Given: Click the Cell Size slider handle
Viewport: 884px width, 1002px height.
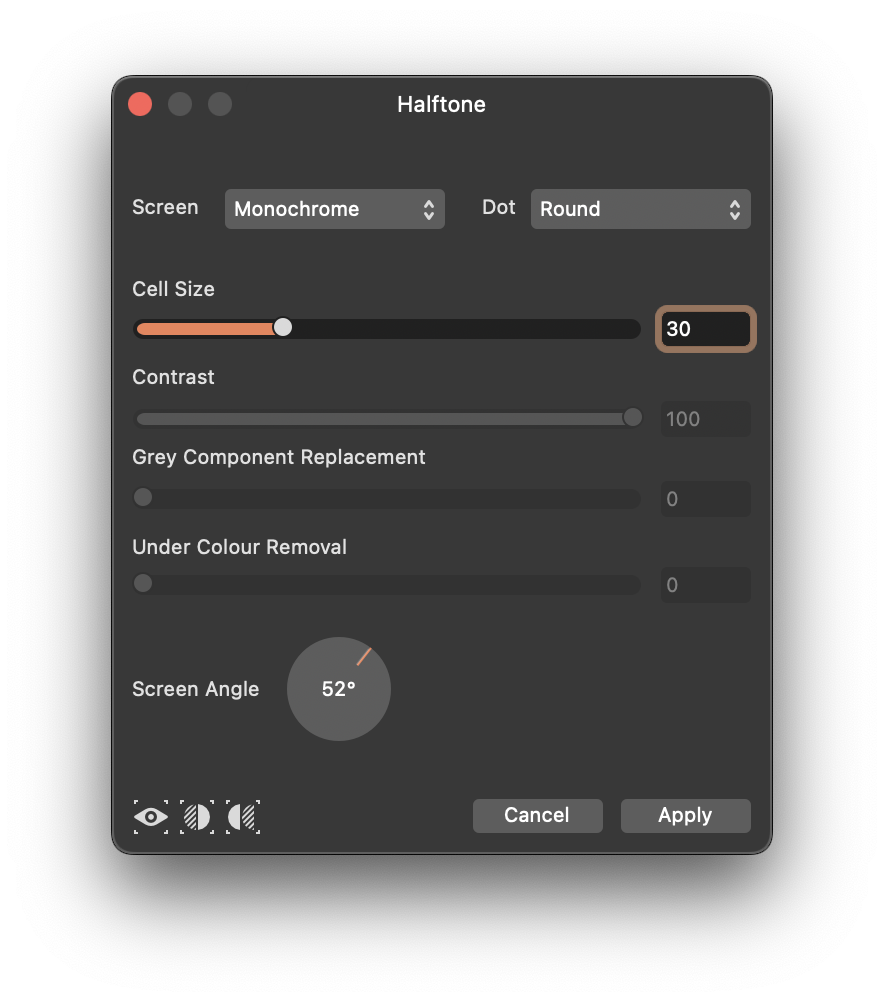Looking at the screenshot, I should [x=283, y=328].
